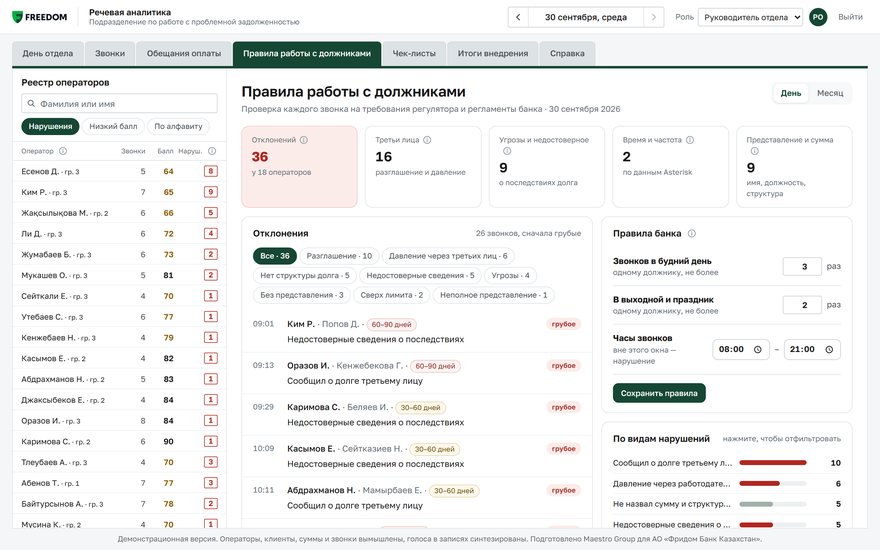Click search magnifier in operator registry
Screen dimensions: 880x550
[x=31, y=104]
